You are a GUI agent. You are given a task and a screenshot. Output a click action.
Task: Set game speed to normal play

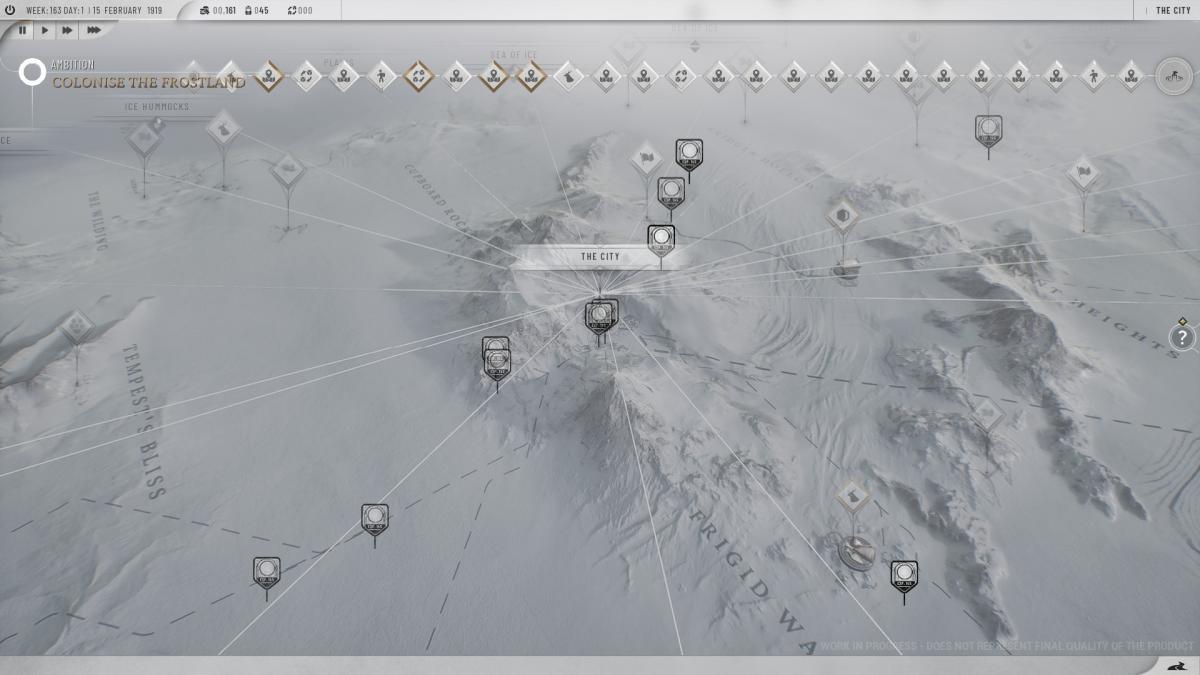[44, 30]
